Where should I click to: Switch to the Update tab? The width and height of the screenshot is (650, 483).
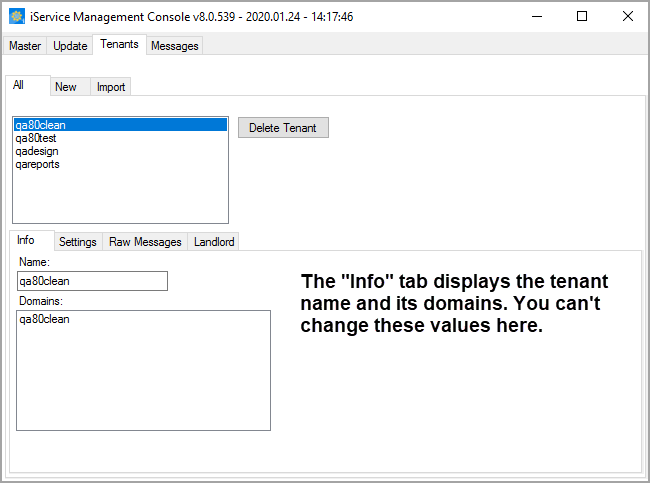click(x=70, y=46)
